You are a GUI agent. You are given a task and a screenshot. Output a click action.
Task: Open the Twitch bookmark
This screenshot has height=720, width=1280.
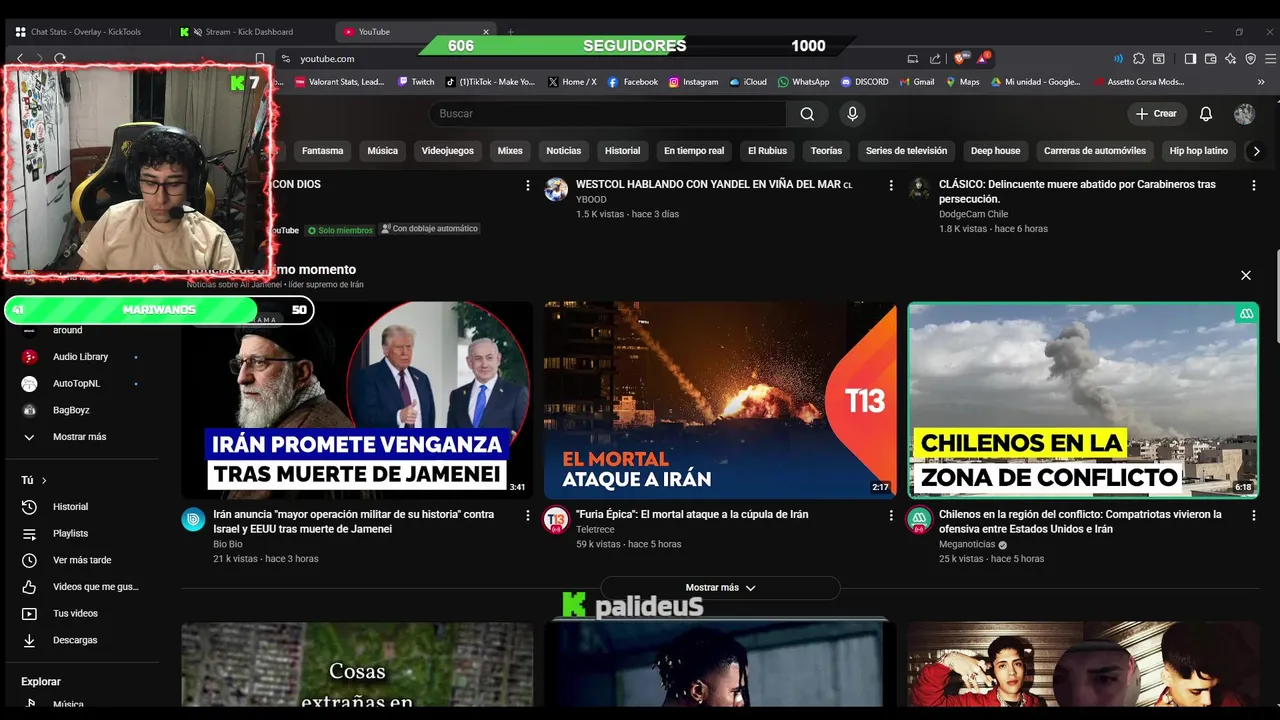click(x=416, y=82)
